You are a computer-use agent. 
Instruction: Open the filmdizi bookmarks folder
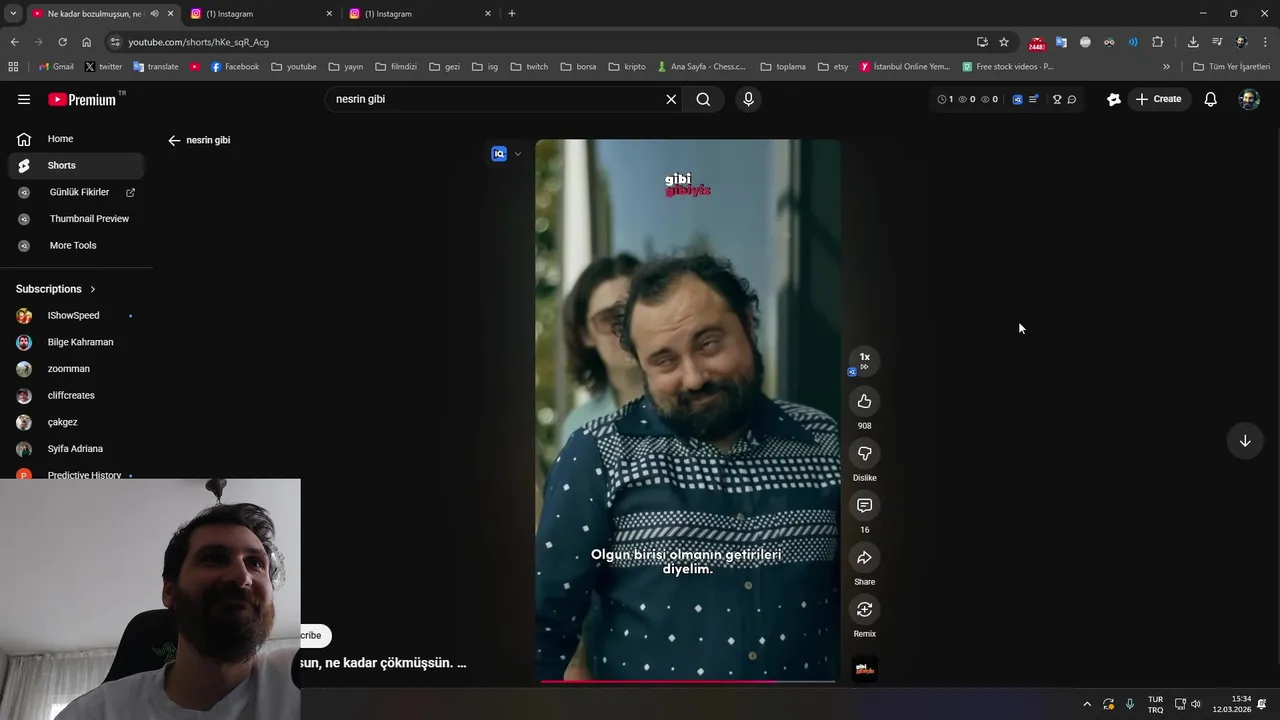(x=396, y=67)
